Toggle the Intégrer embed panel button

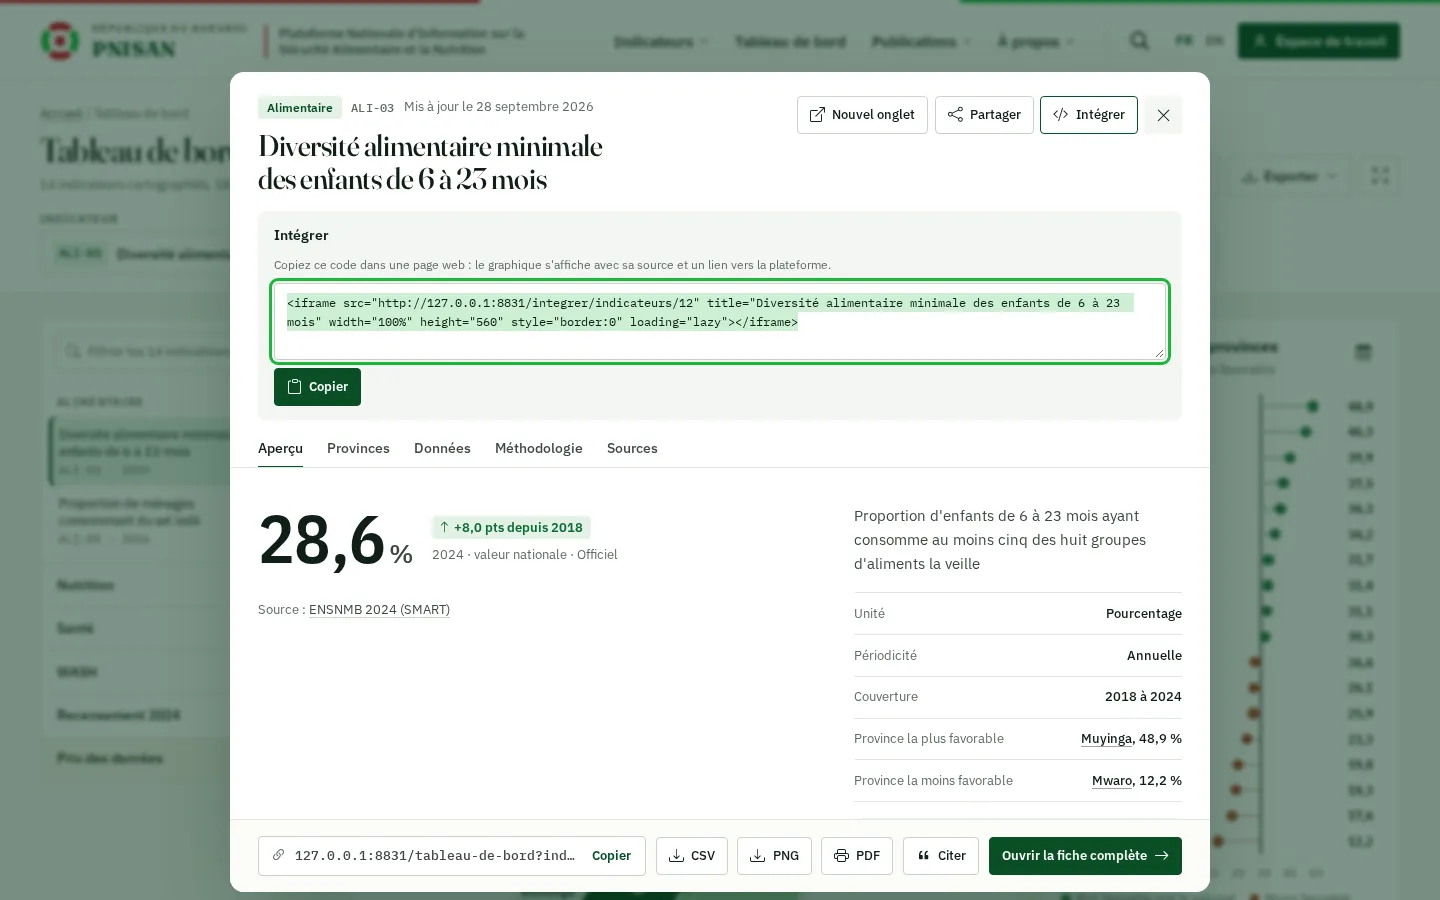coord(1088,115)
